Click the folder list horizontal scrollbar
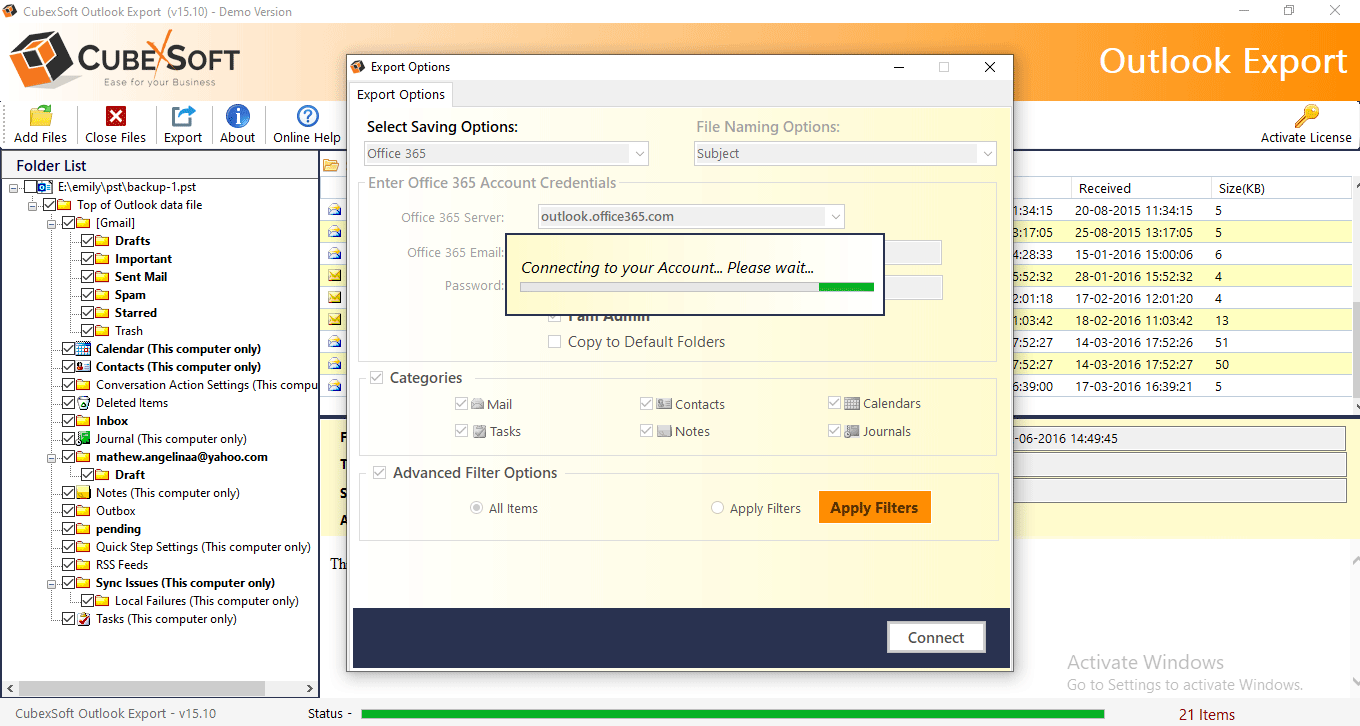1360x726 pixels. click(x=160, y=689)
